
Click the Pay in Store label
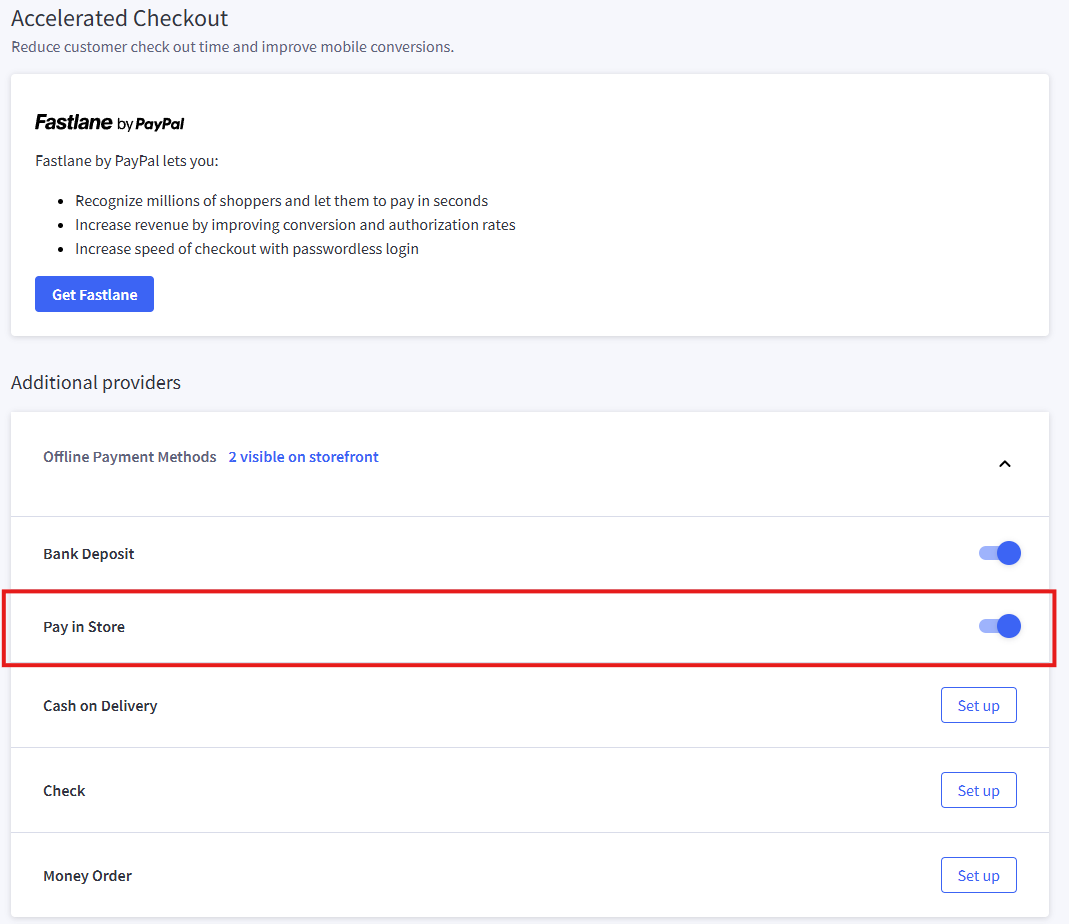(x=84, y=627)
